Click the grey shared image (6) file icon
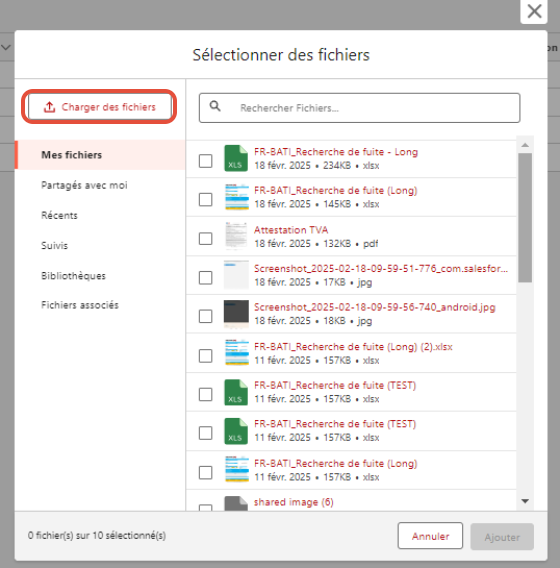 click(x=236, y=504)
